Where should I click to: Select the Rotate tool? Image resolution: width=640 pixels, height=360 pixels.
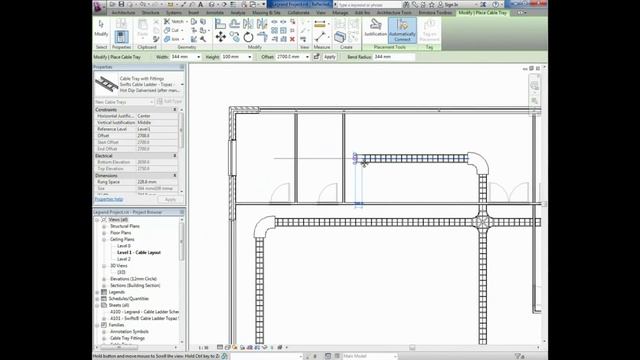tap(248, 37)
